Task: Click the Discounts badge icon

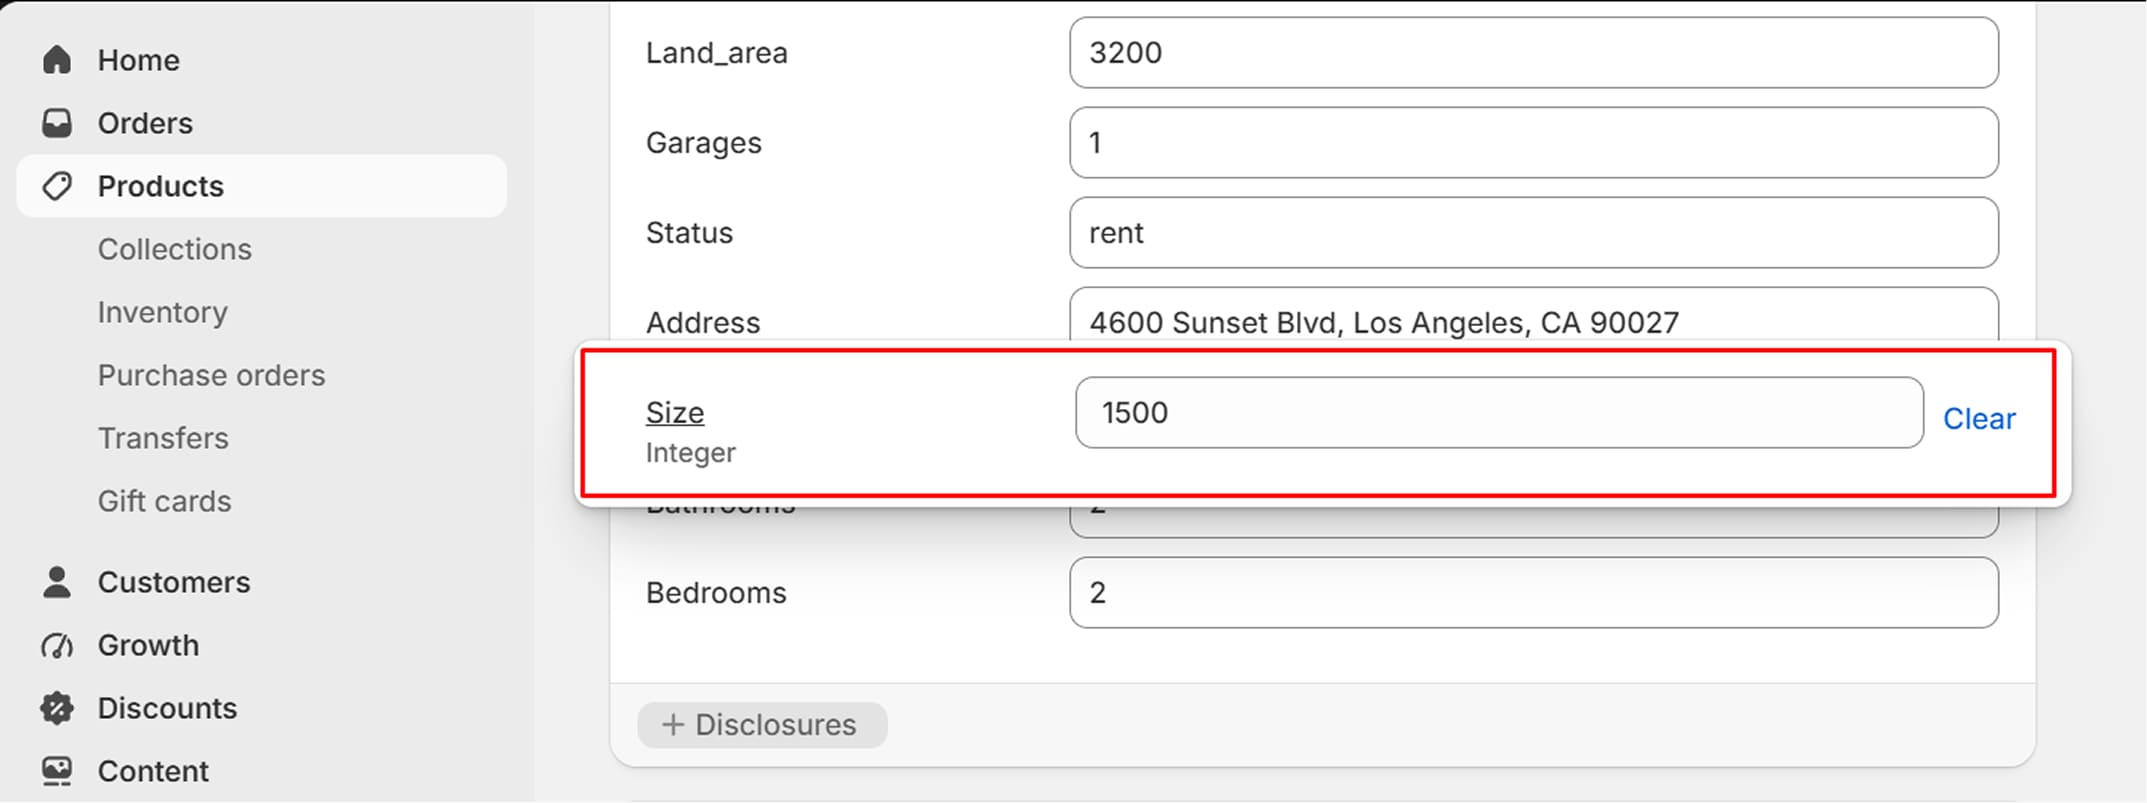Action: (x=57, y=708)
